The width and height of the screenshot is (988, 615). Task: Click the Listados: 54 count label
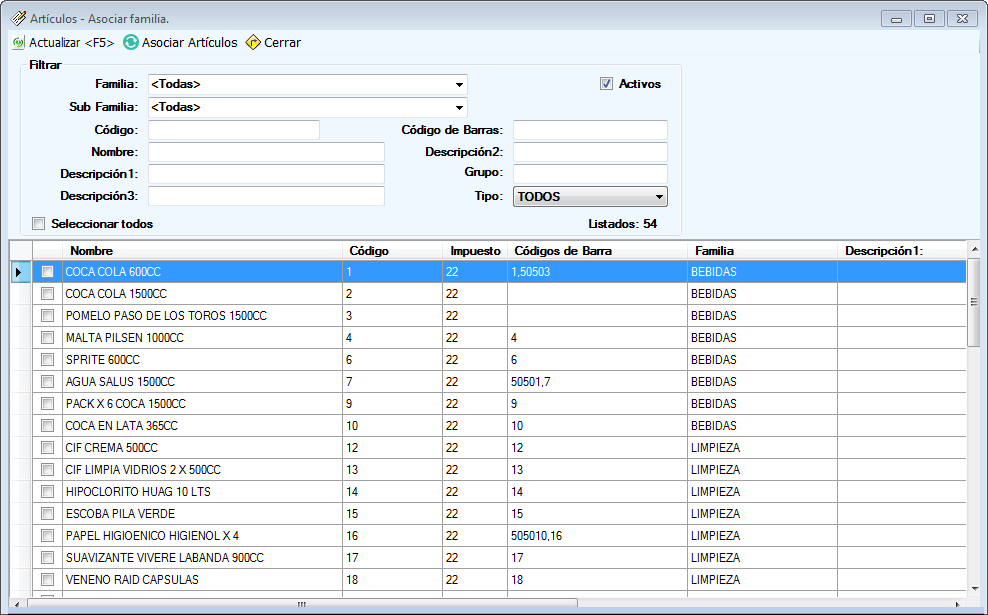[623, 224]
